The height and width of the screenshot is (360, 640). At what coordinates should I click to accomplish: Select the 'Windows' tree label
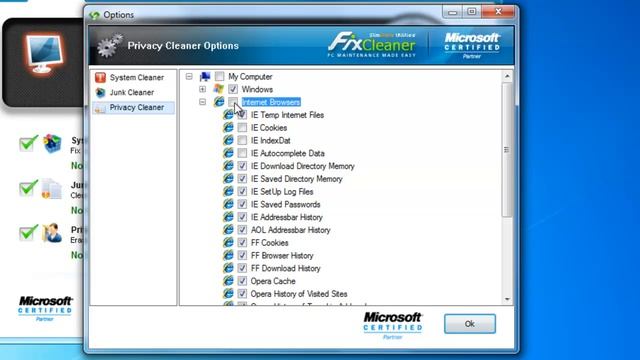click(257, 89)
